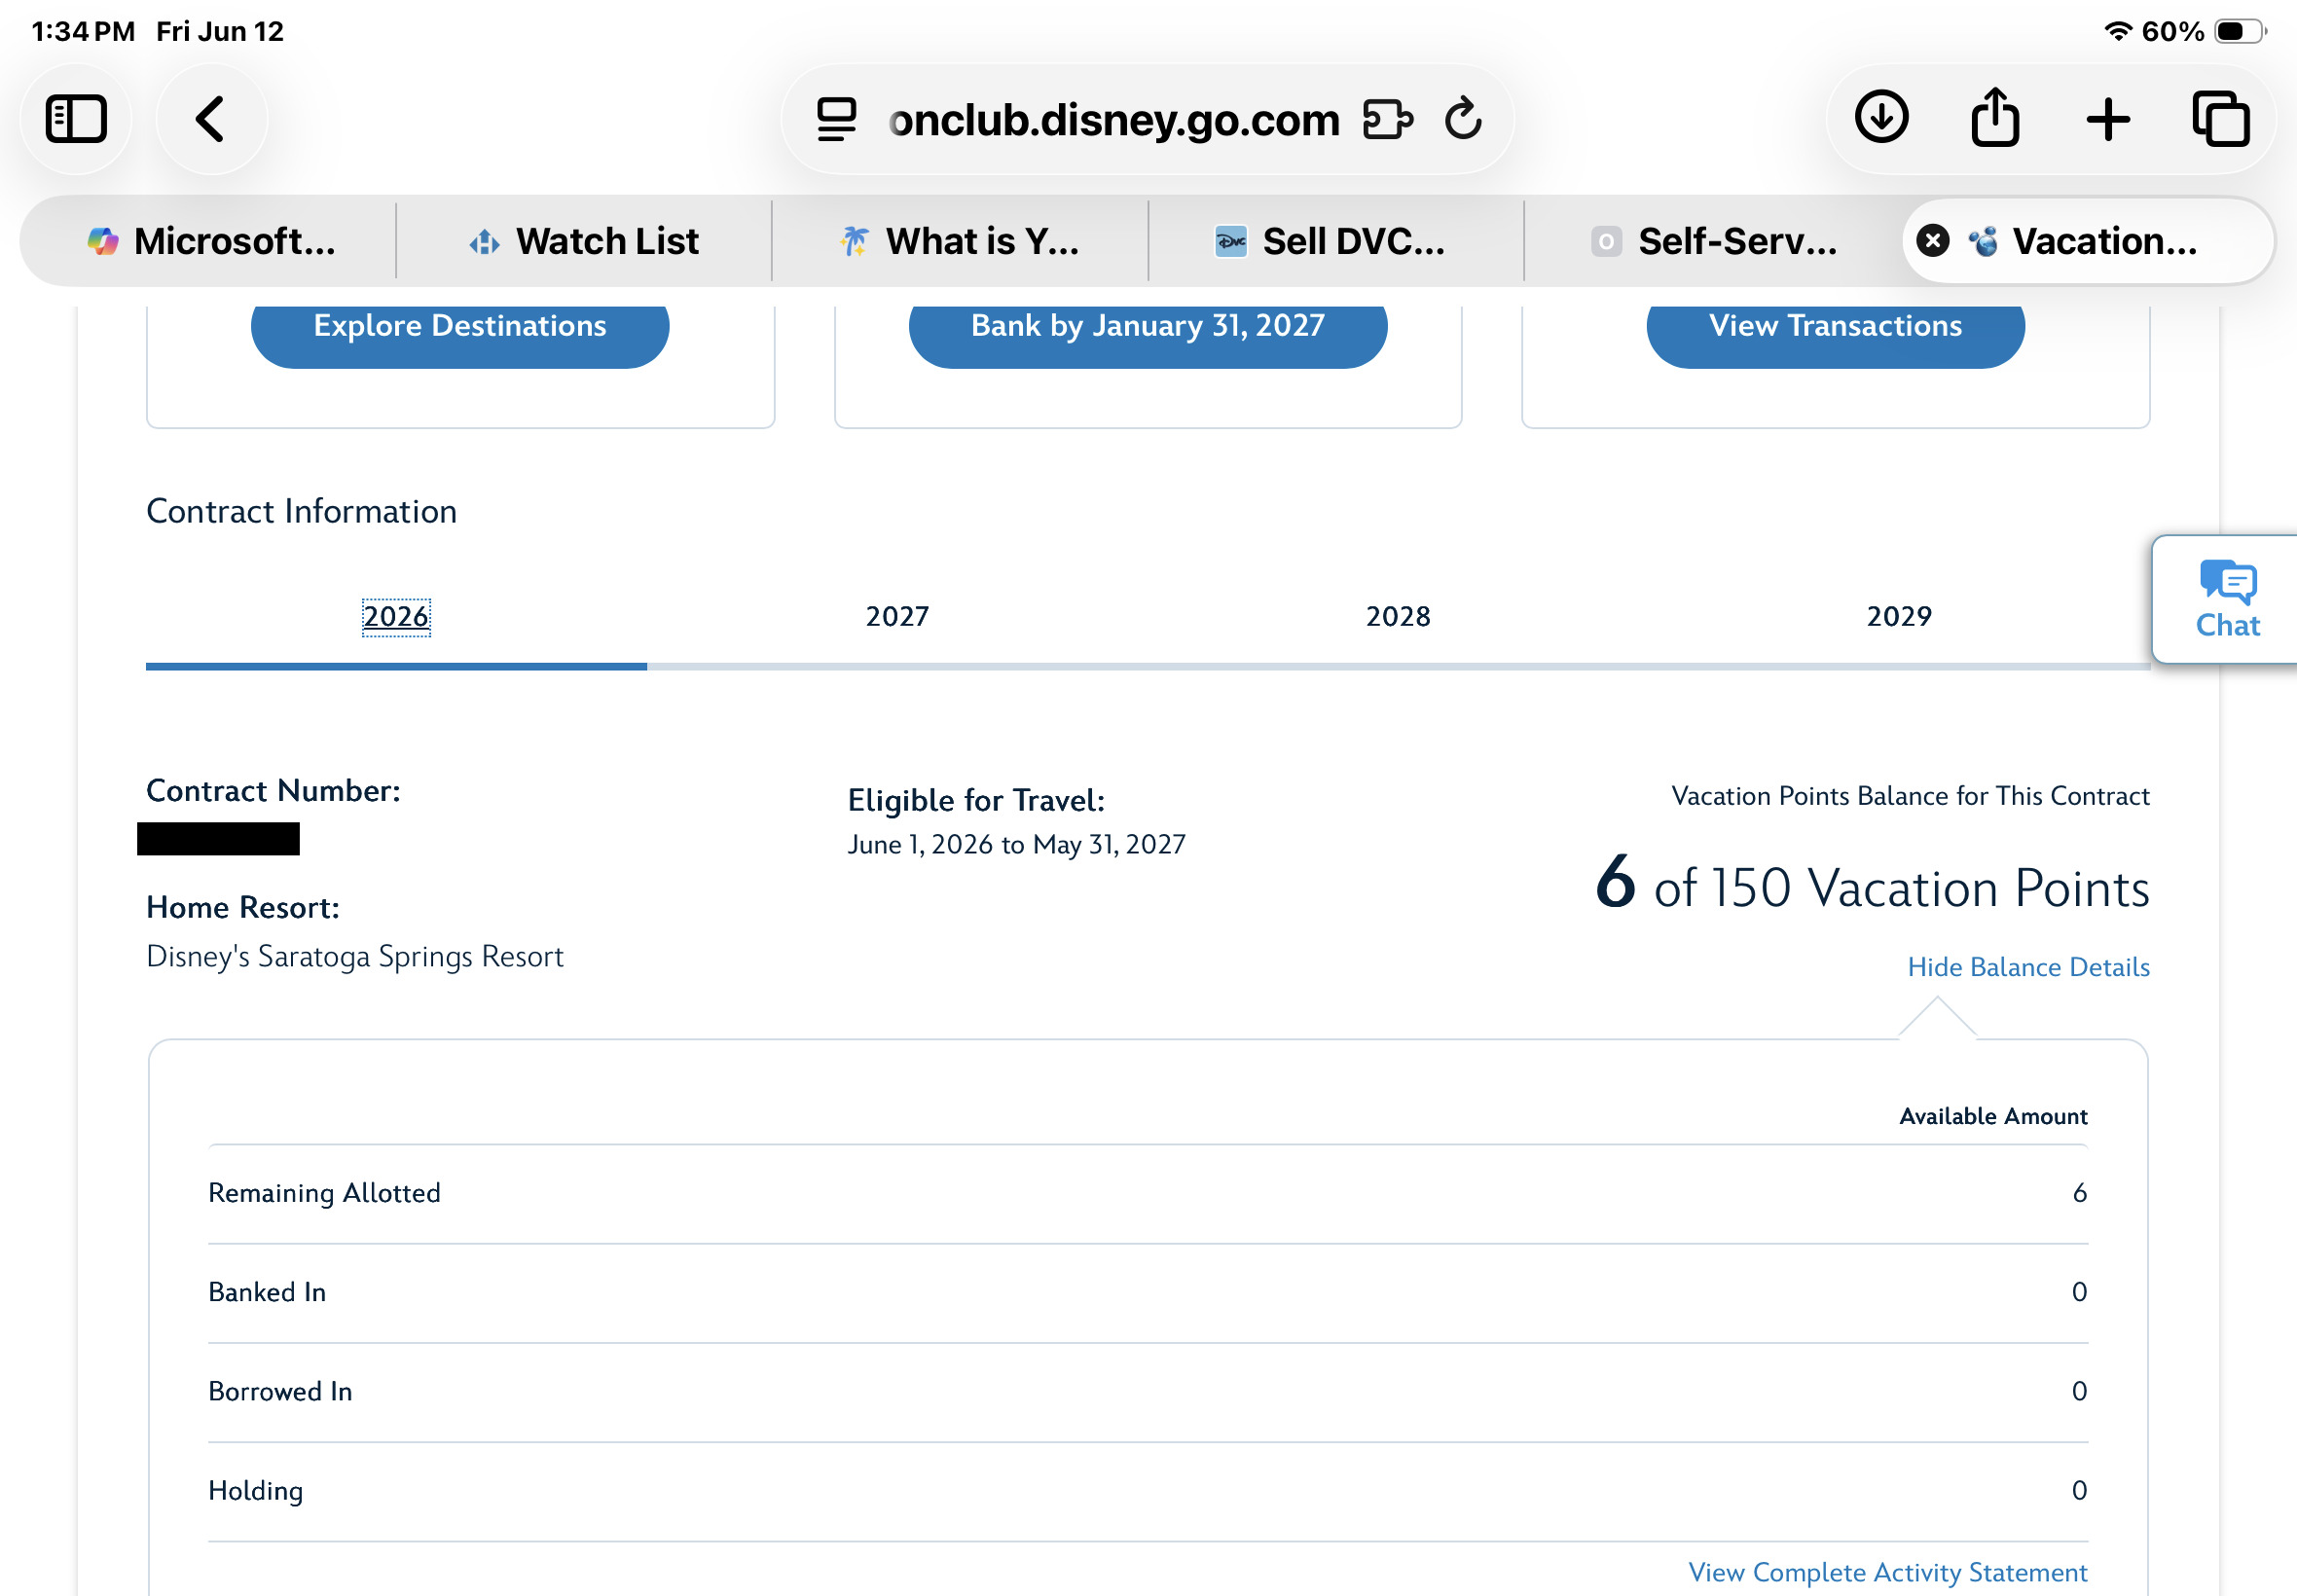The width and height of the screenshot is (2297, 1596).
Task: Select the 2028 use year tab
Action: [x=1398, y=616]
